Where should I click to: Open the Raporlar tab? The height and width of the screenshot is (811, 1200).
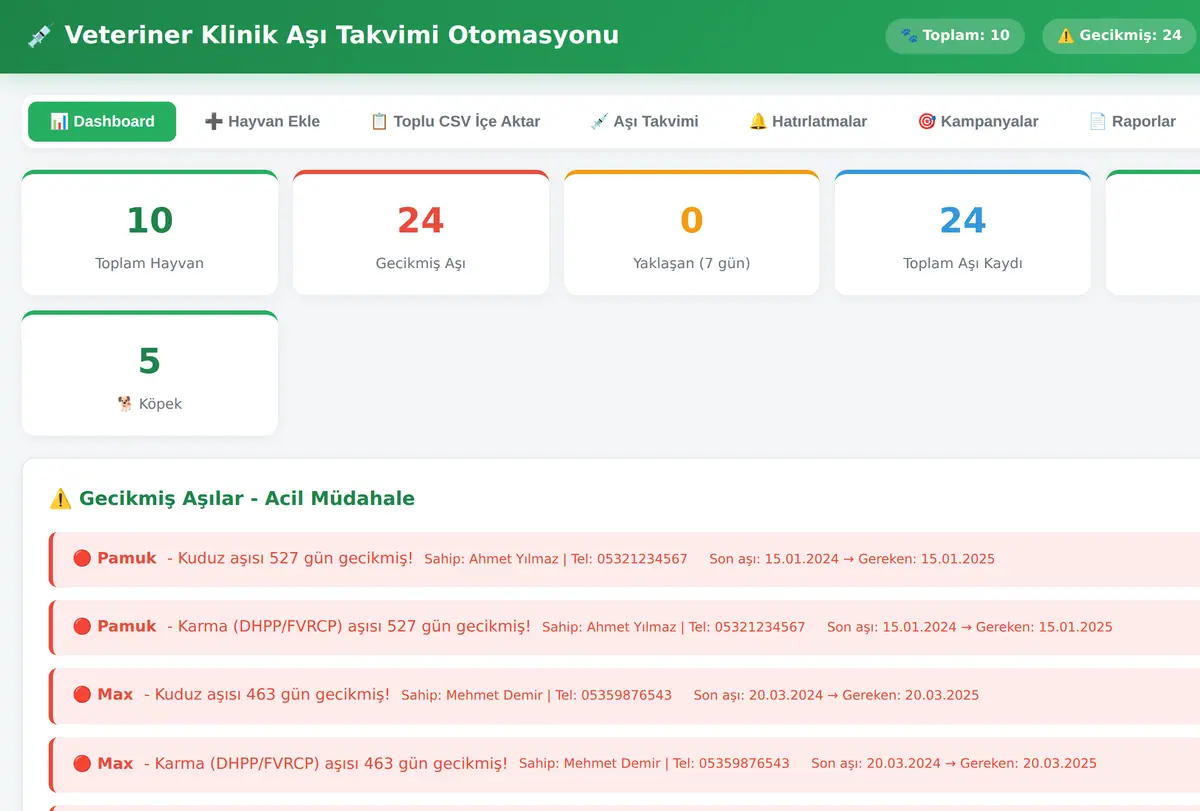(1132, 121)
